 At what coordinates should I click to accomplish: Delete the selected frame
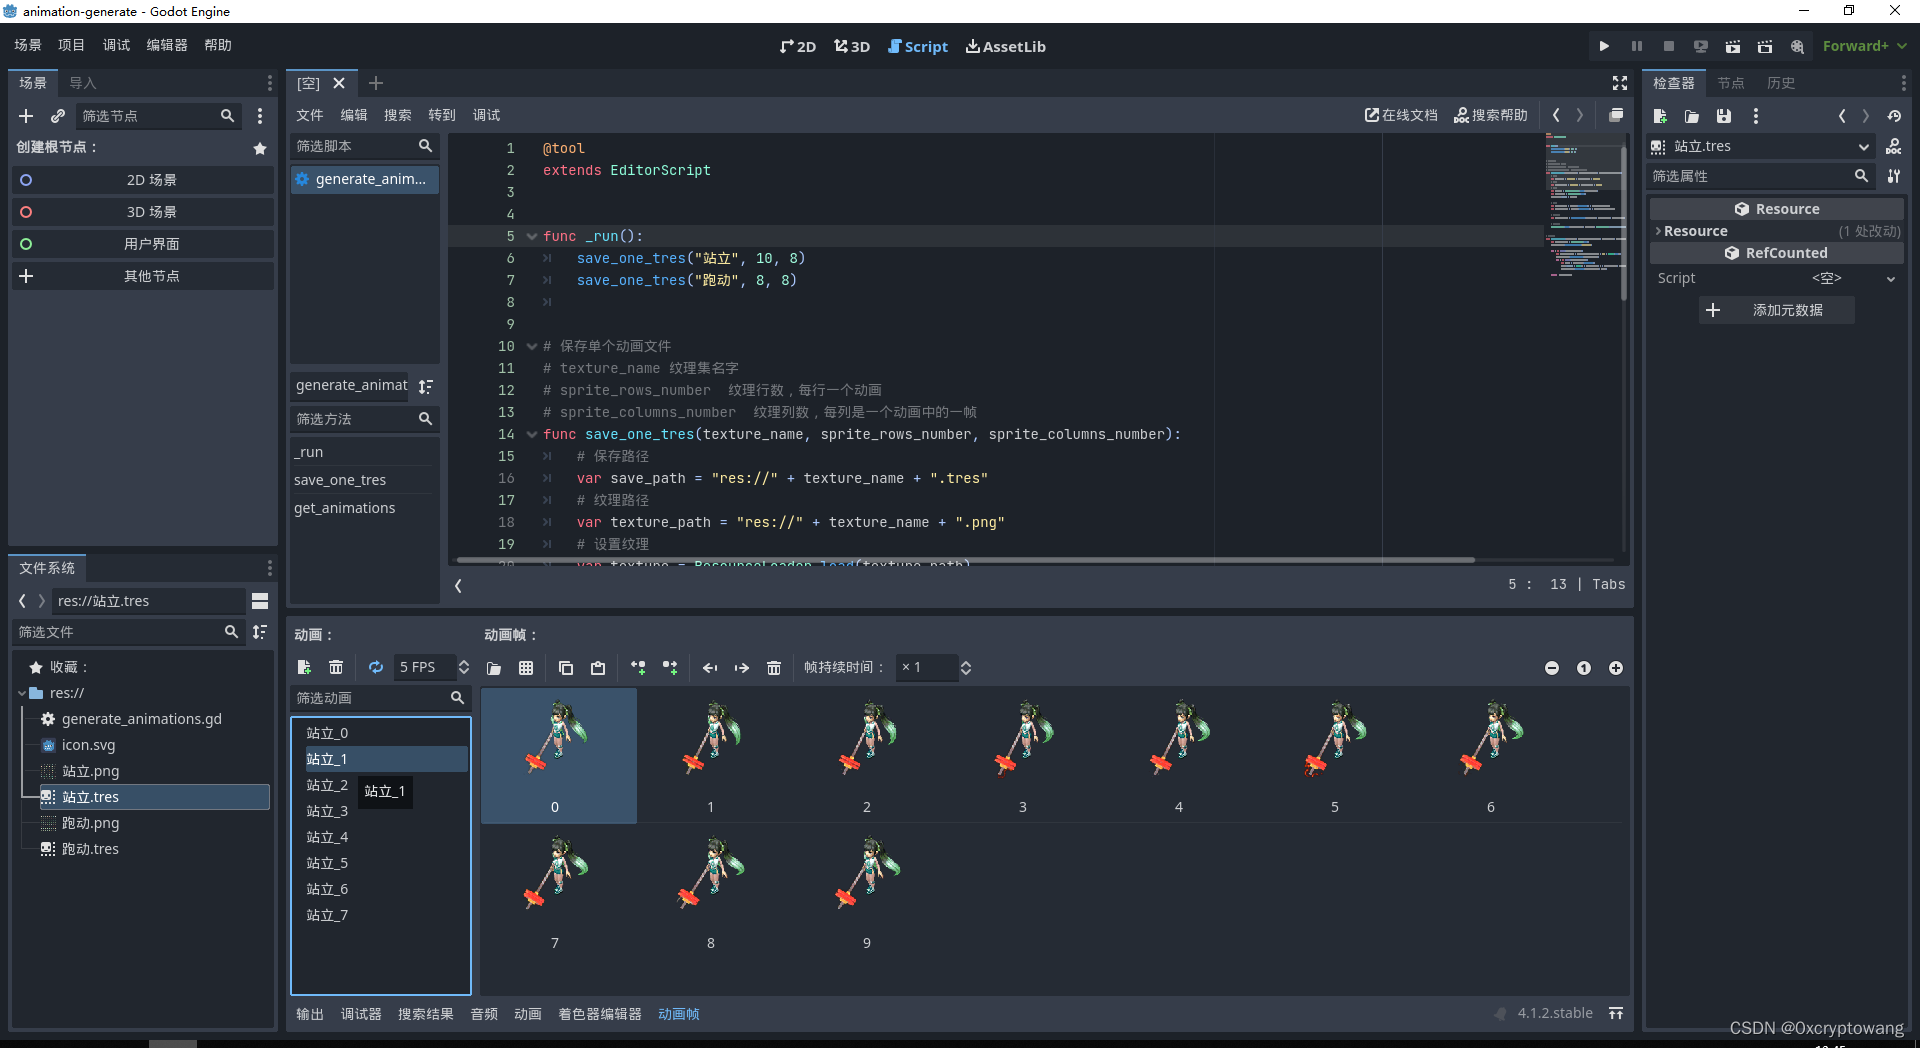coord(774,667)
